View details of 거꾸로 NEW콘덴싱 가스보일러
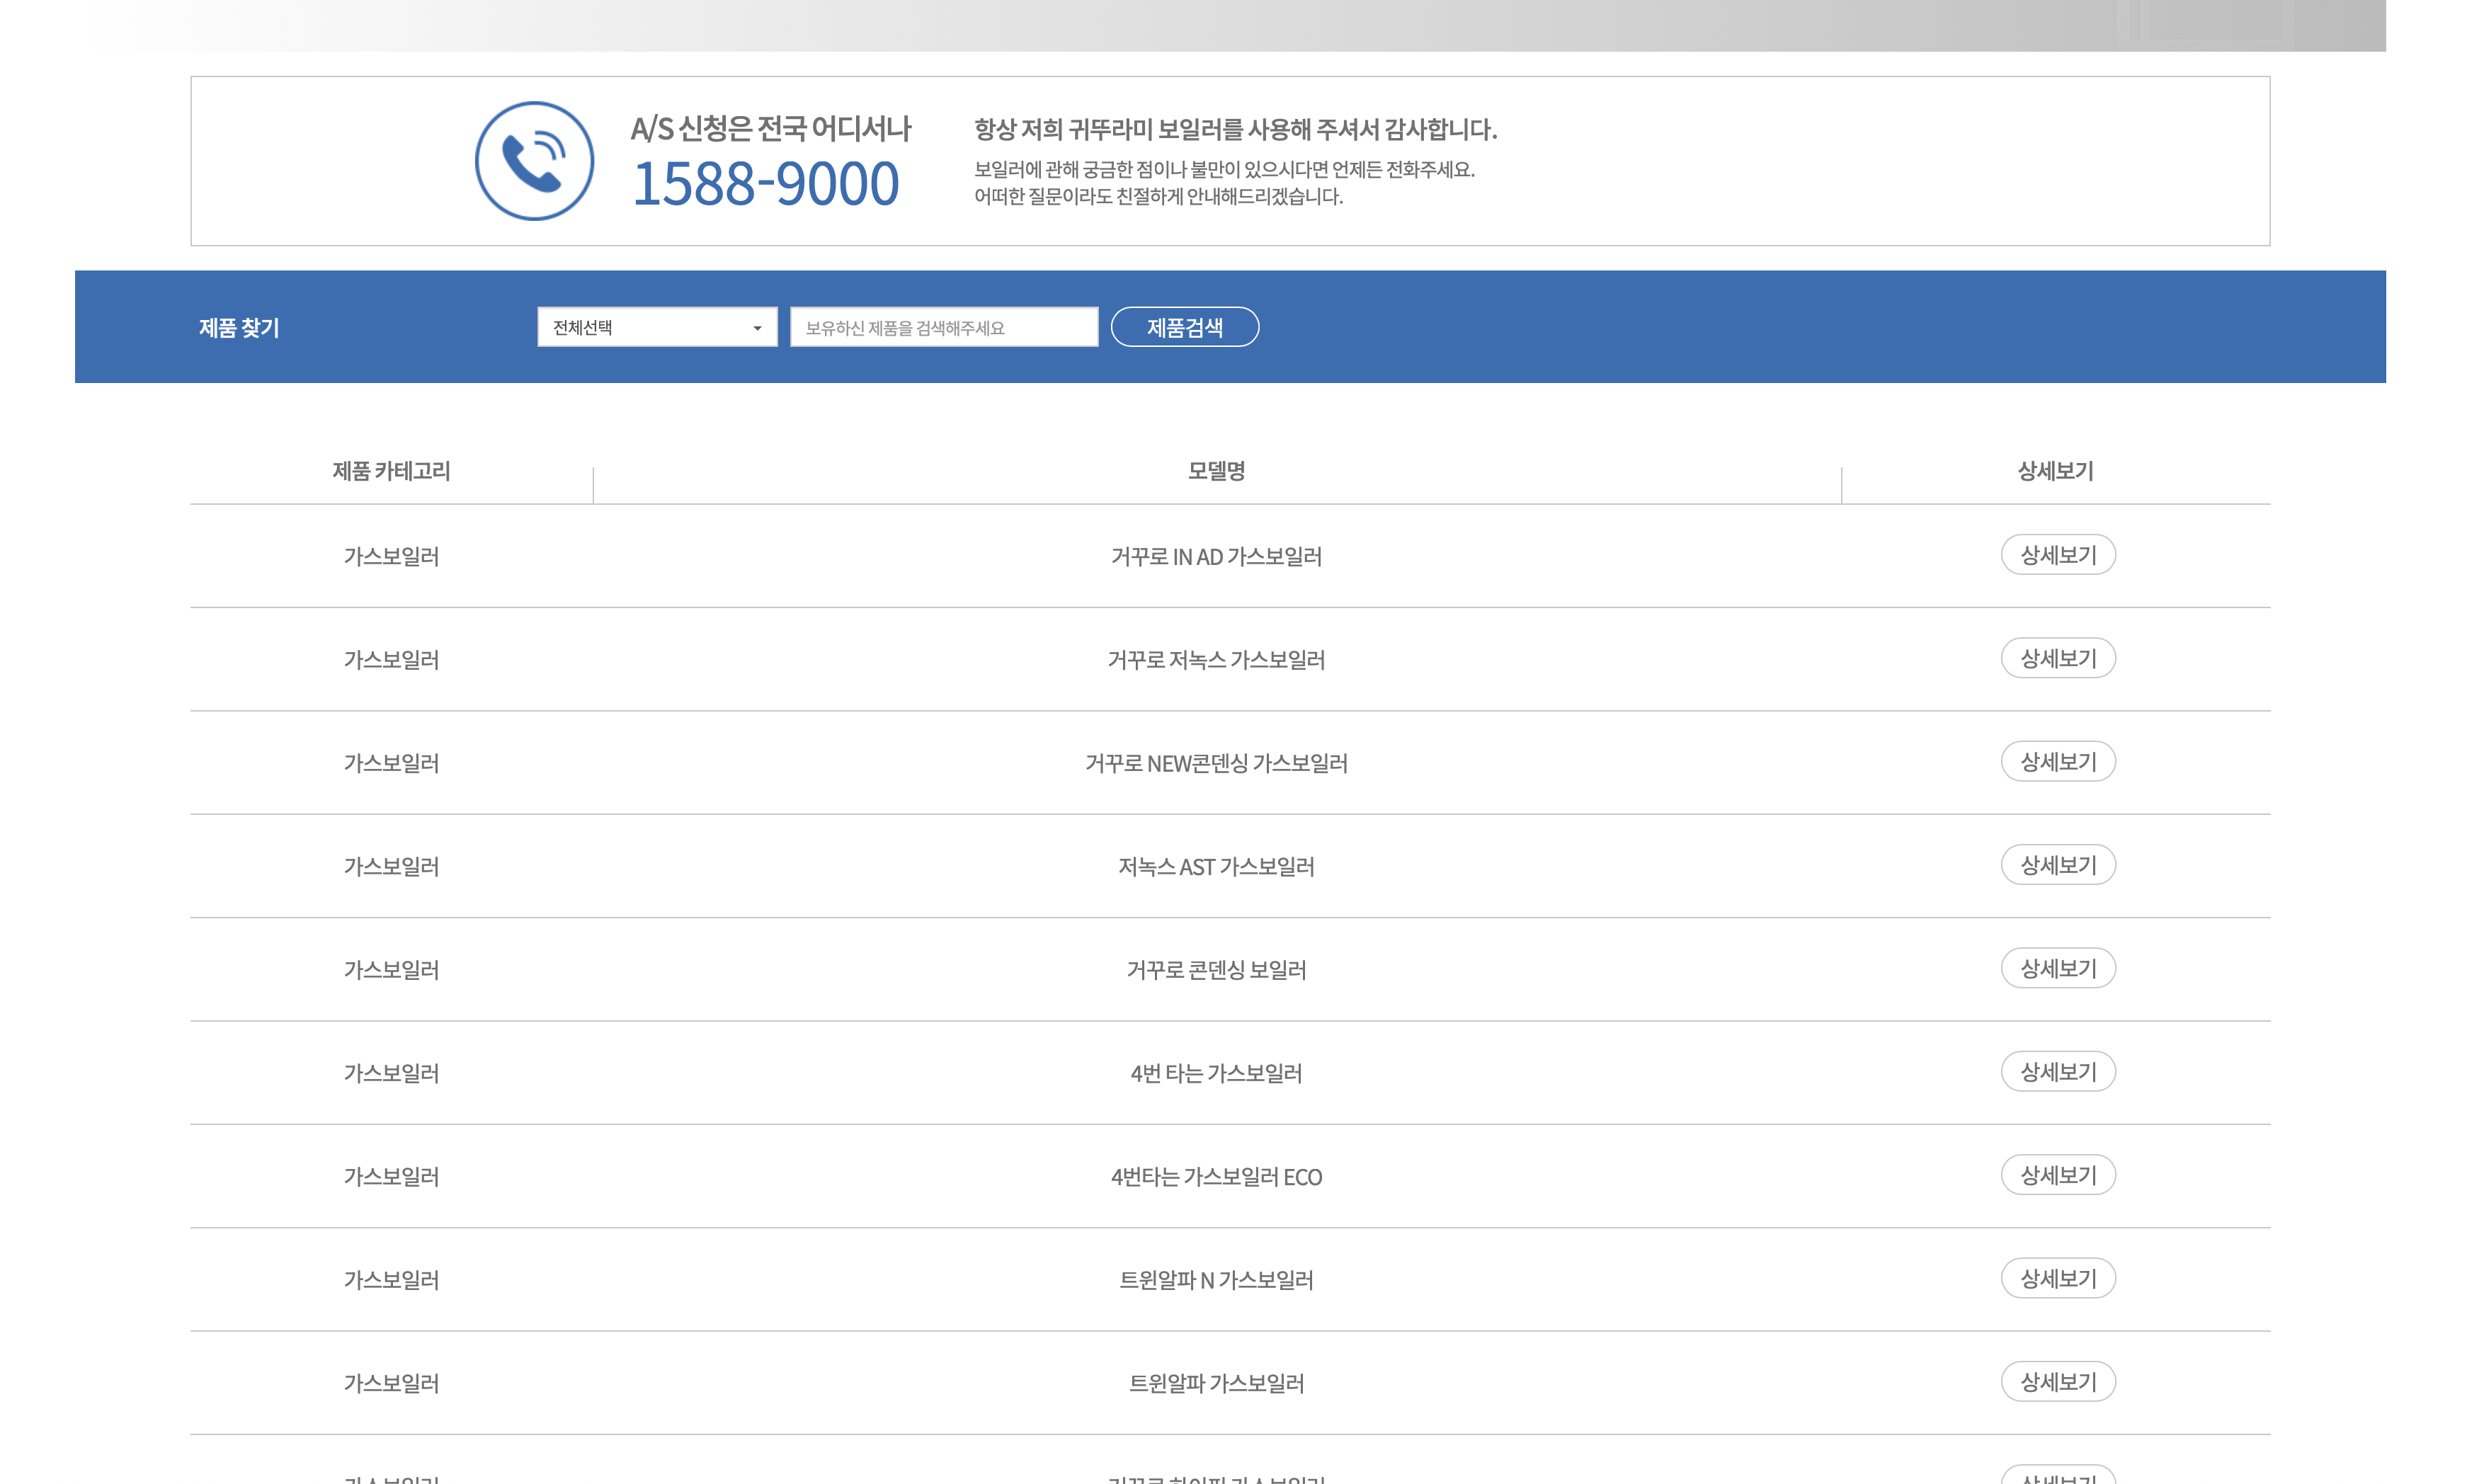This screenshot has width=2467, height=1484. click(2057, 761)
